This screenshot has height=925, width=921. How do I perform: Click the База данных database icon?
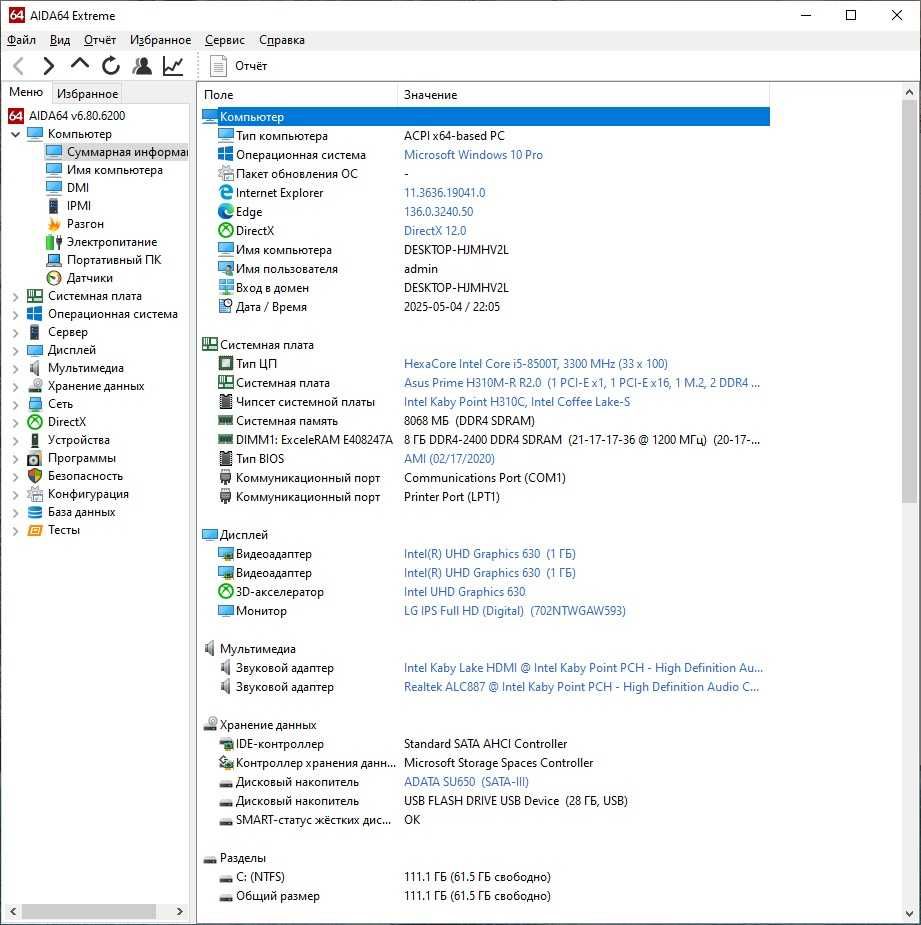[35, 512]
